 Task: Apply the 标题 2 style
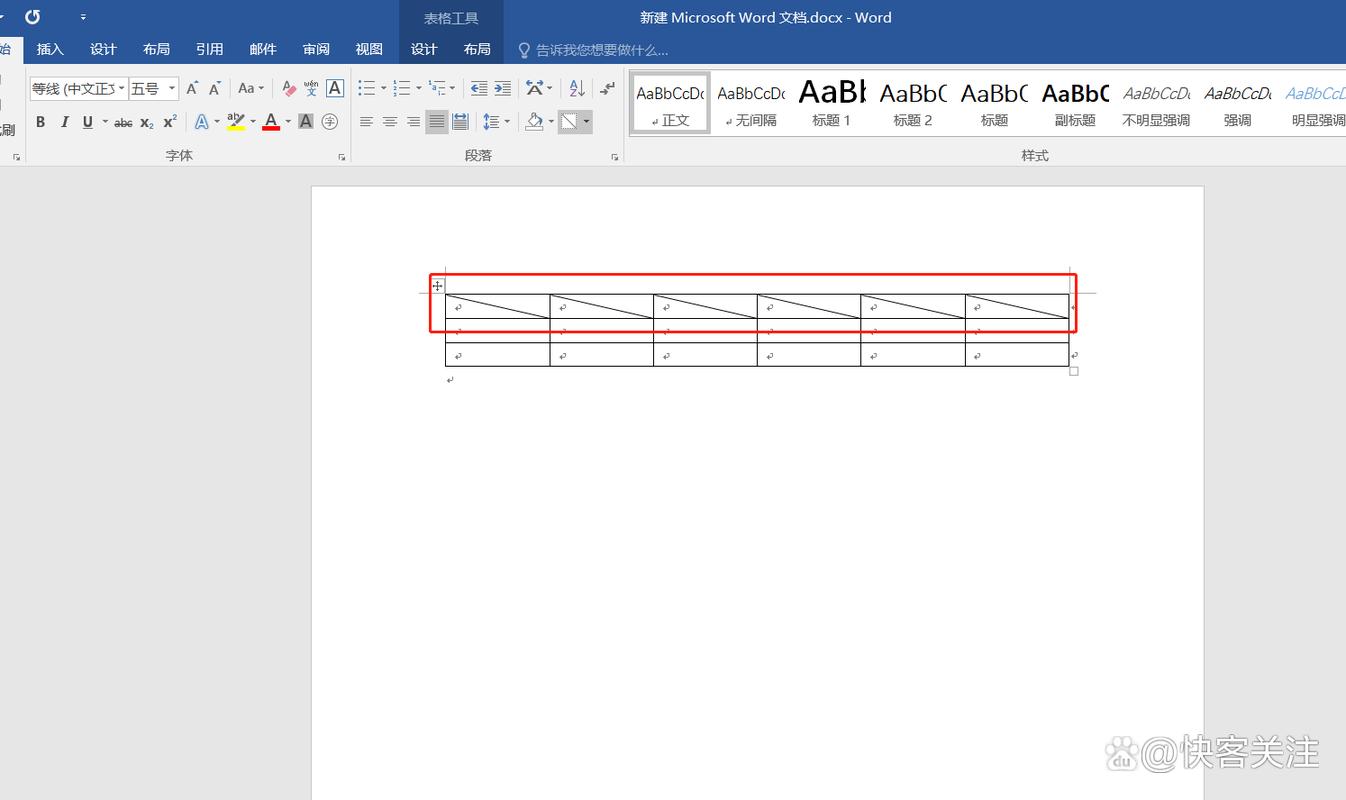pyautogui.click(x=913, y=103)
